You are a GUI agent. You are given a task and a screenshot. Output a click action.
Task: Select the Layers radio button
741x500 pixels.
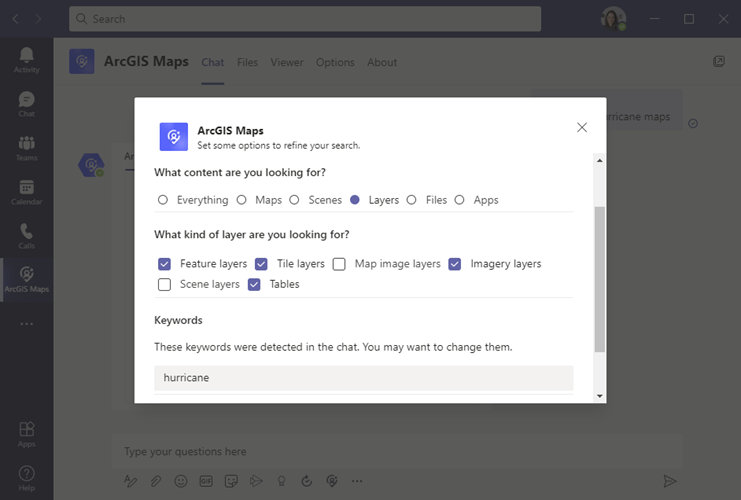355,200
